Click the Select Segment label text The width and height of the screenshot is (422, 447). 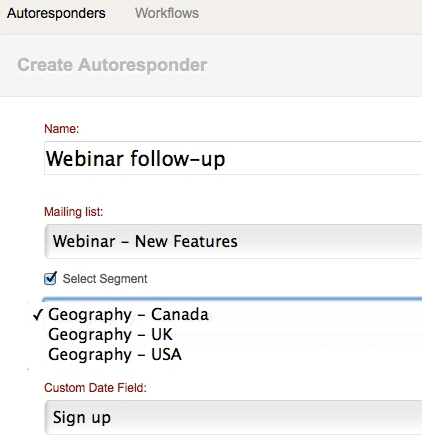(x=105, y=279)
